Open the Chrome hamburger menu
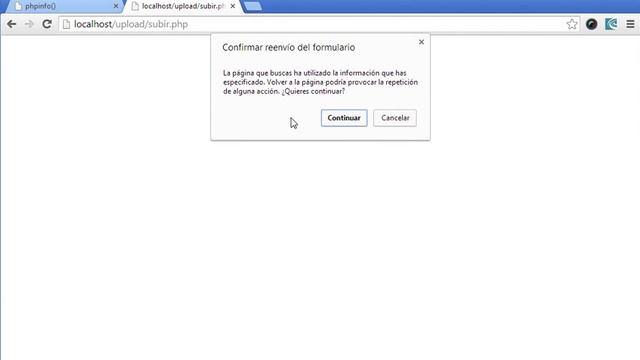This screenshot has width=640, height=360. [630, 24]
